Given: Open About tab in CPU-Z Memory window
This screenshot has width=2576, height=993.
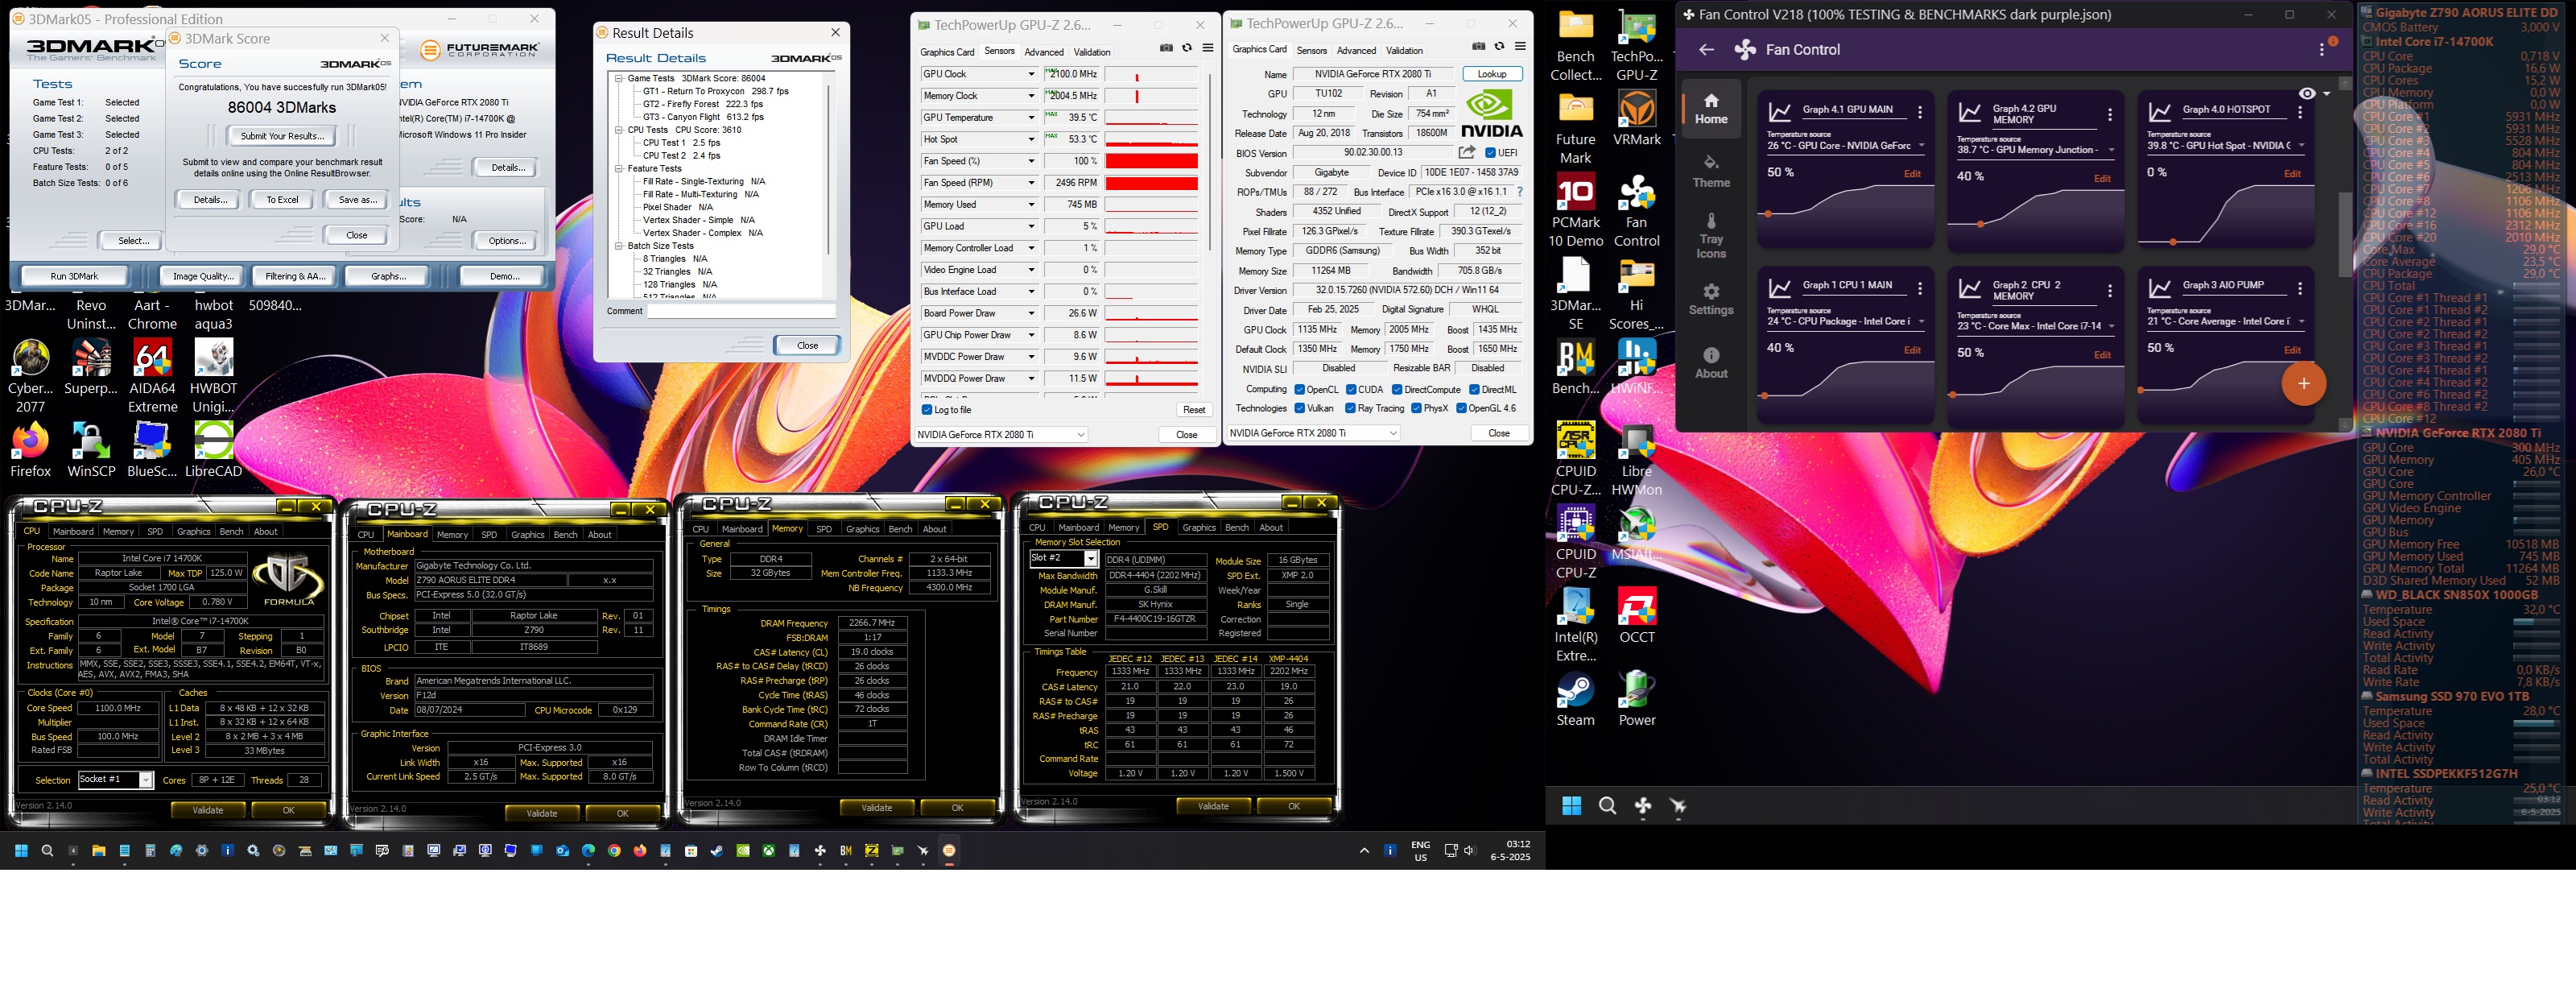Looking at the screenshot, I should pyautogui.click(x=934, y=529).
